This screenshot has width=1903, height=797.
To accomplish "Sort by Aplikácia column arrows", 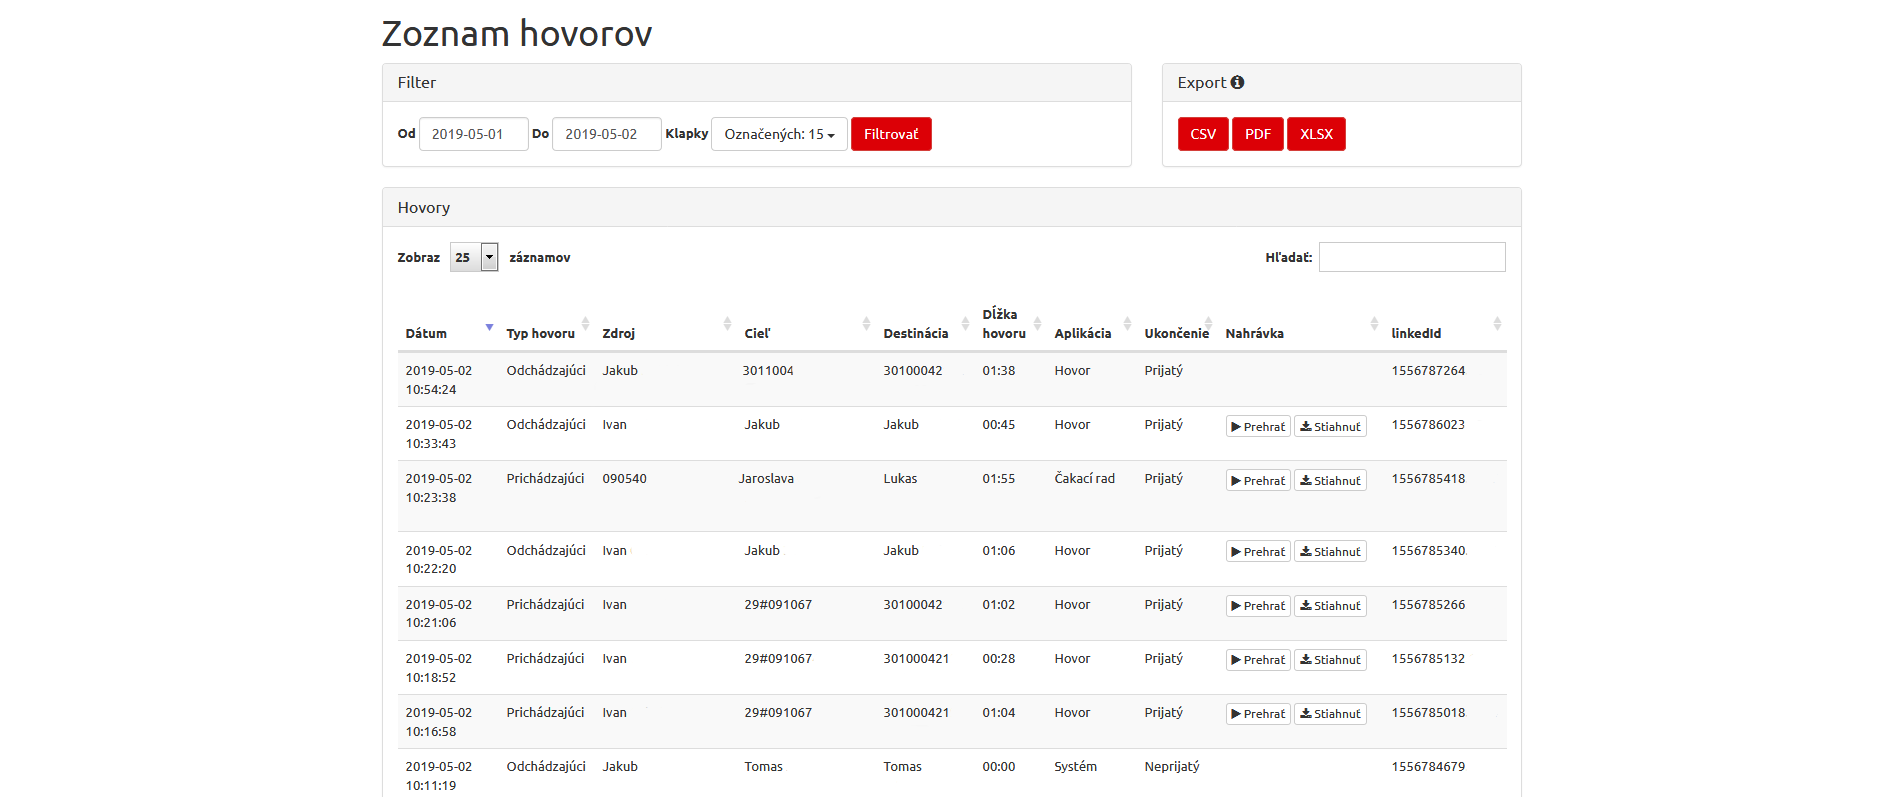I will coord(1127,324).
